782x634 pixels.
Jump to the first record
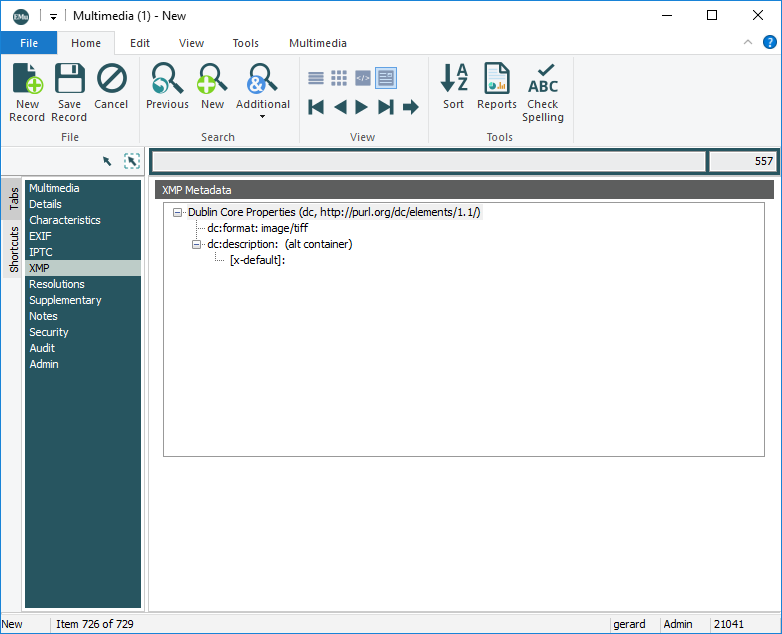point(316,107)
